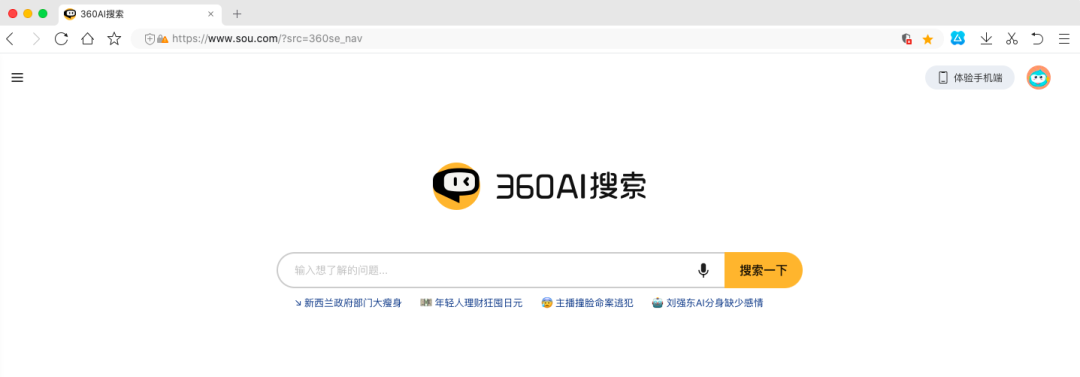Screen dimensions: 1080x377
Task: Open trending link 年轻人理财狂囤日元
Action: [x=472, y=303]
